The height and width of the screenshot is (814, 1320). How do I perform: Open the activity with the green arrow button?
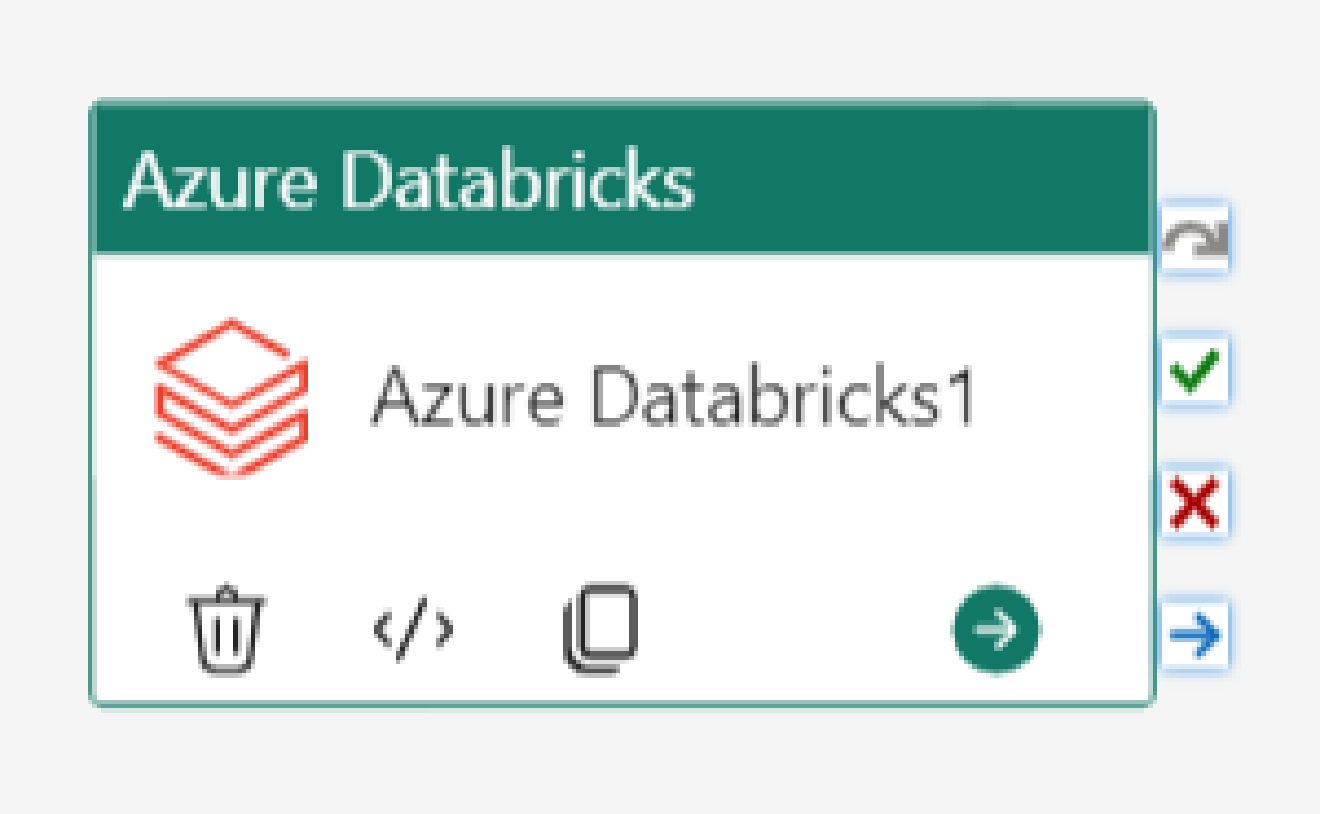coord(994,630)
